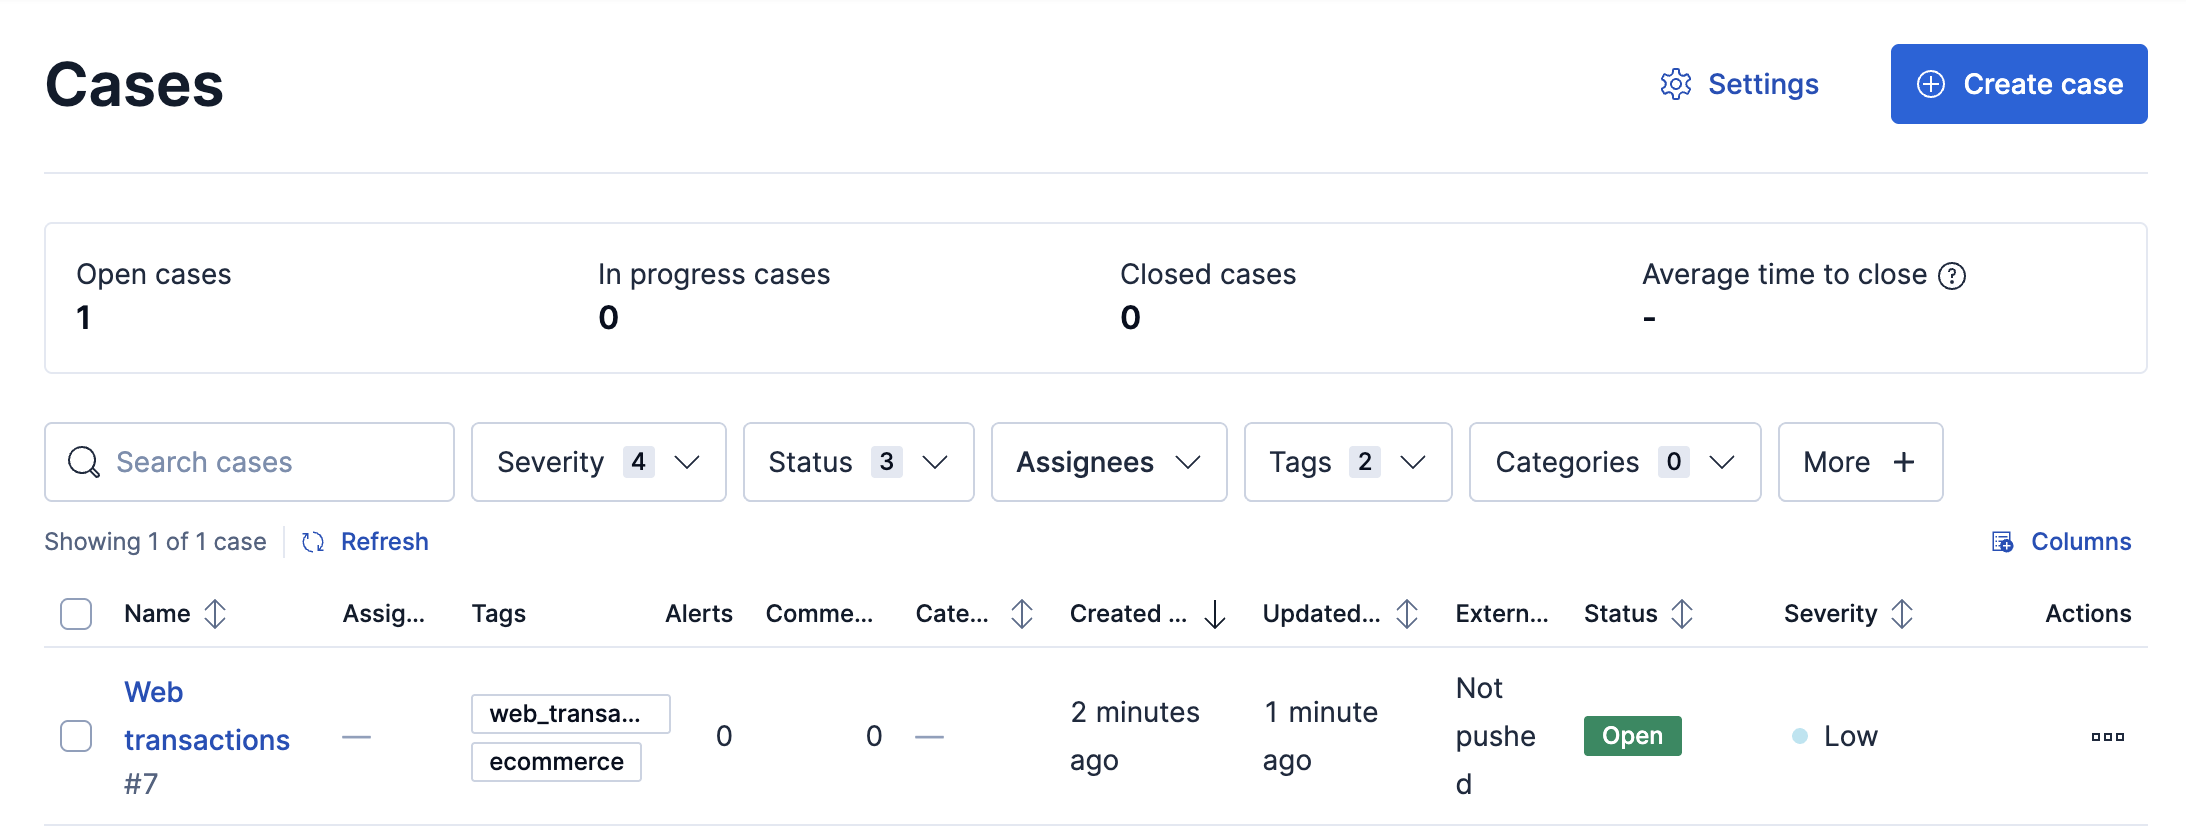Sort by the Severity column arrows

1904,613
